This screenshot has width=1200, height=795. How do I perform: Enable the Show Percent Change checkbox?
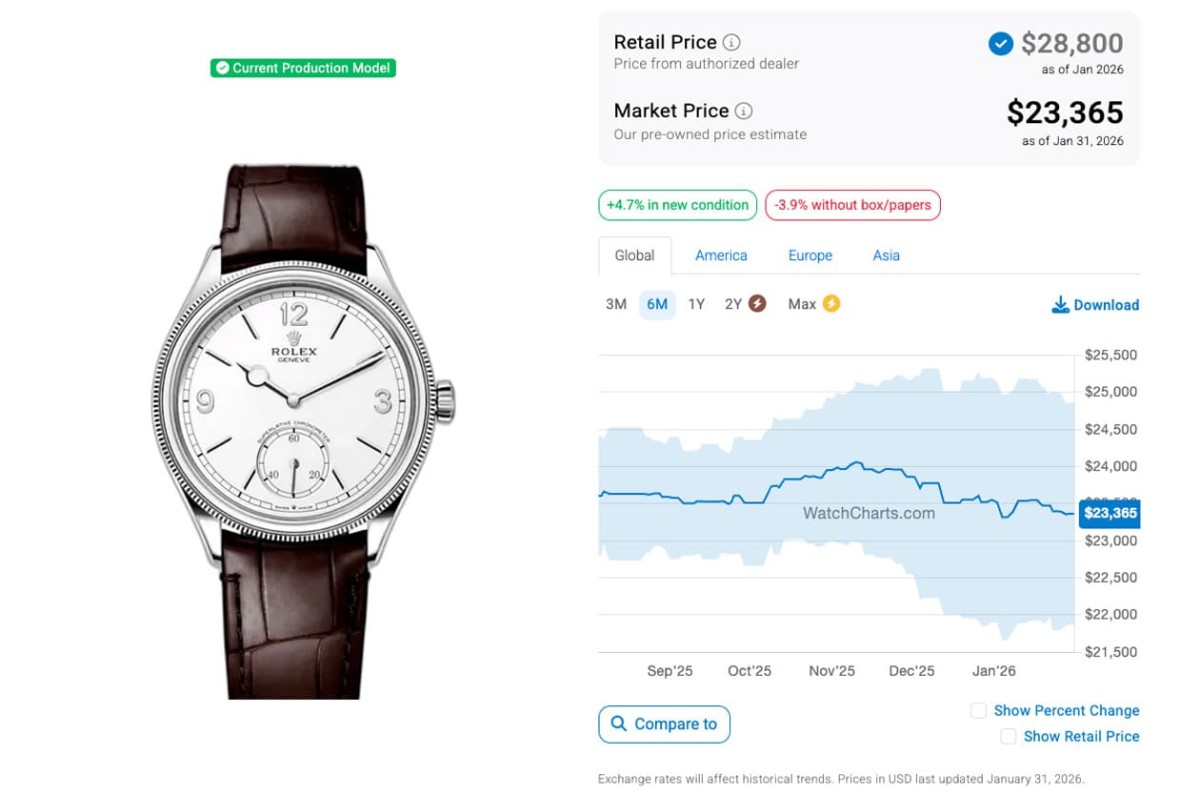(x=978, y=710)
